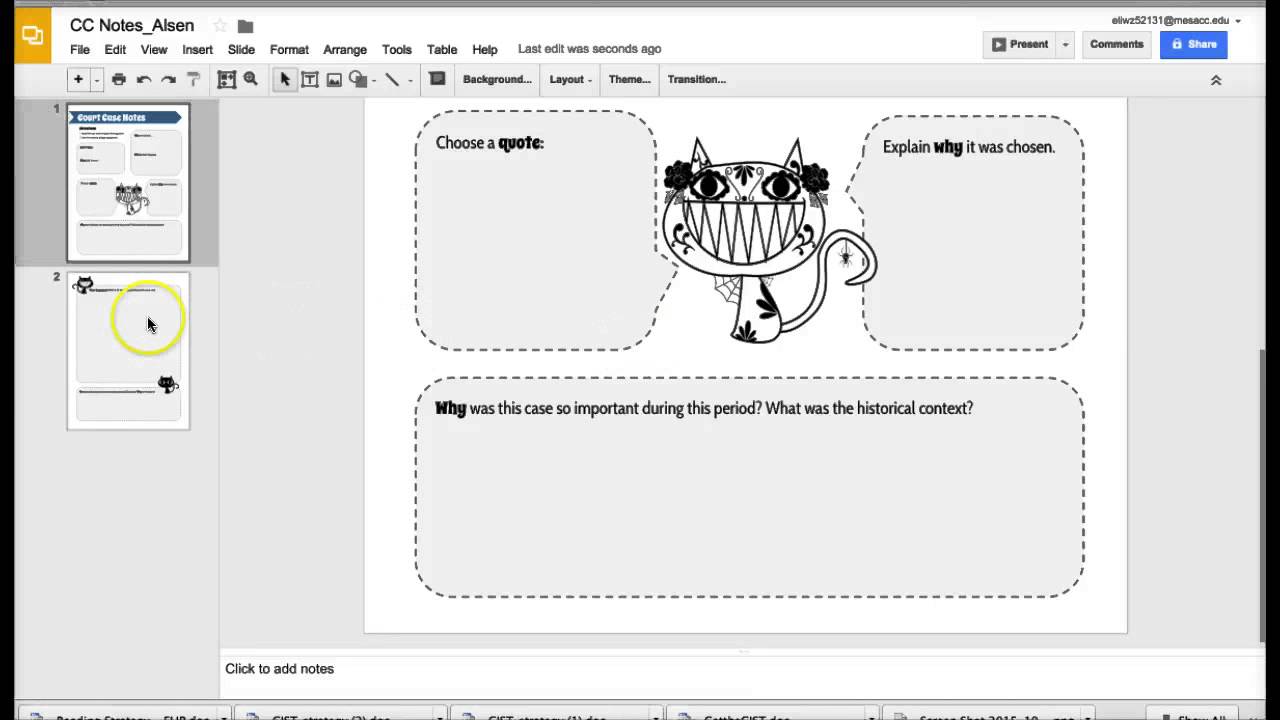Open the Tools menu

[397, 49]
